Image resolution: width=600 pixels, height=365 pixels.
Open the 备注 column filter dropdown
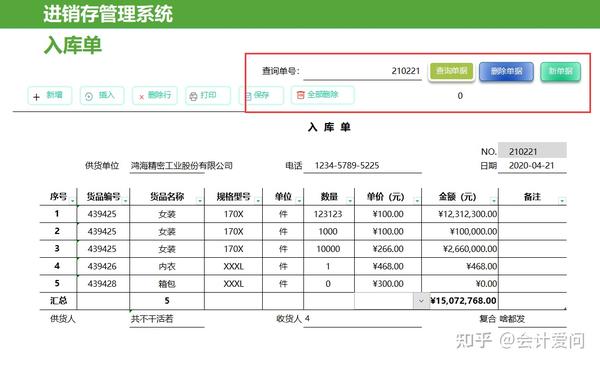[x=562, y=200]
